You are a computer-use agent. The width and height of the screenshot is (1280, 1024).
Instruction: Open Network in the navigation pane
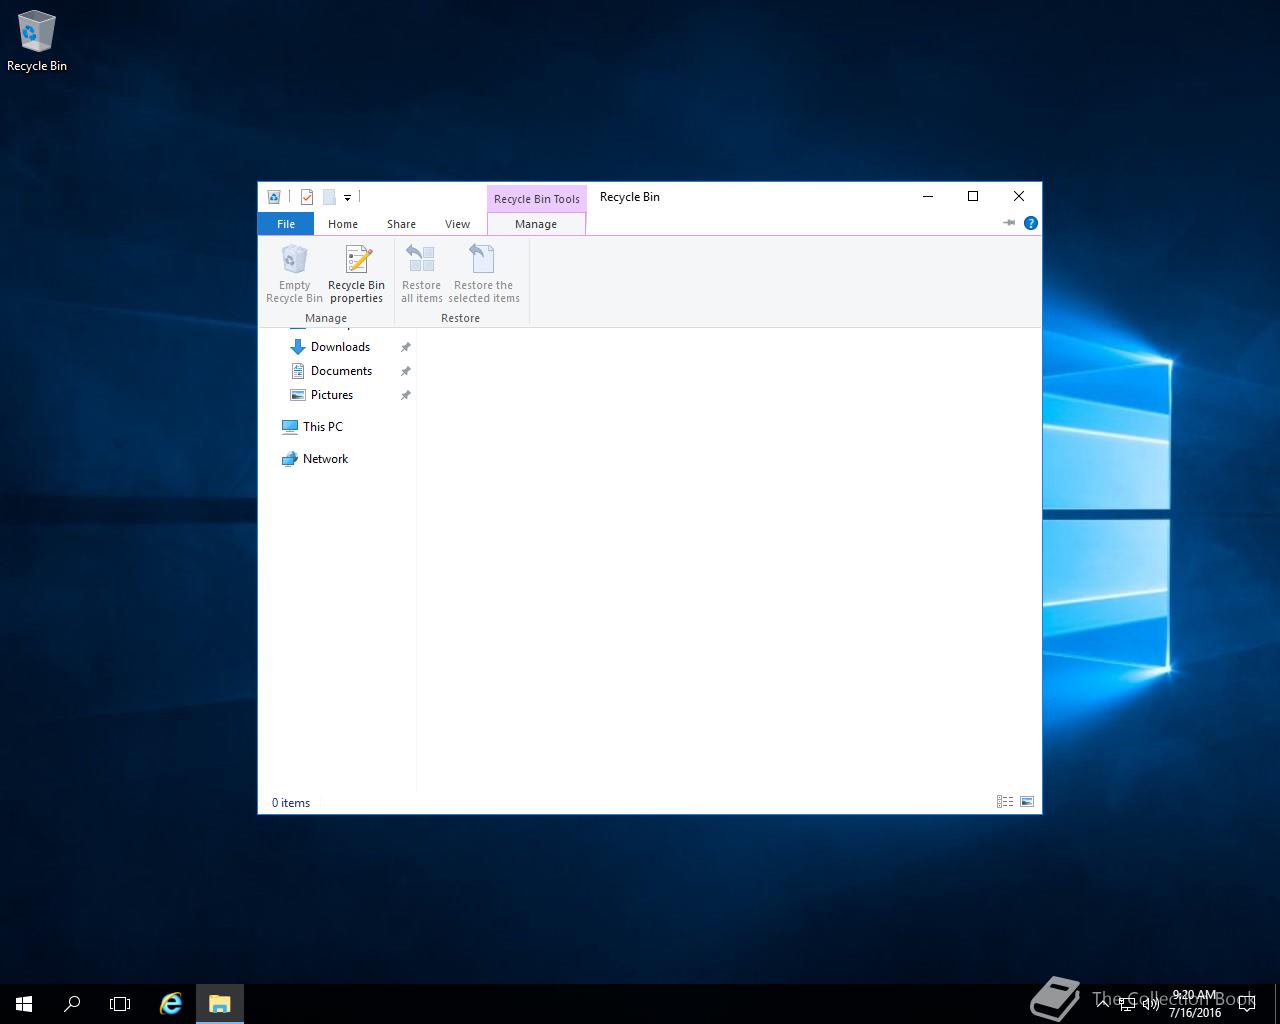point(325,459)
